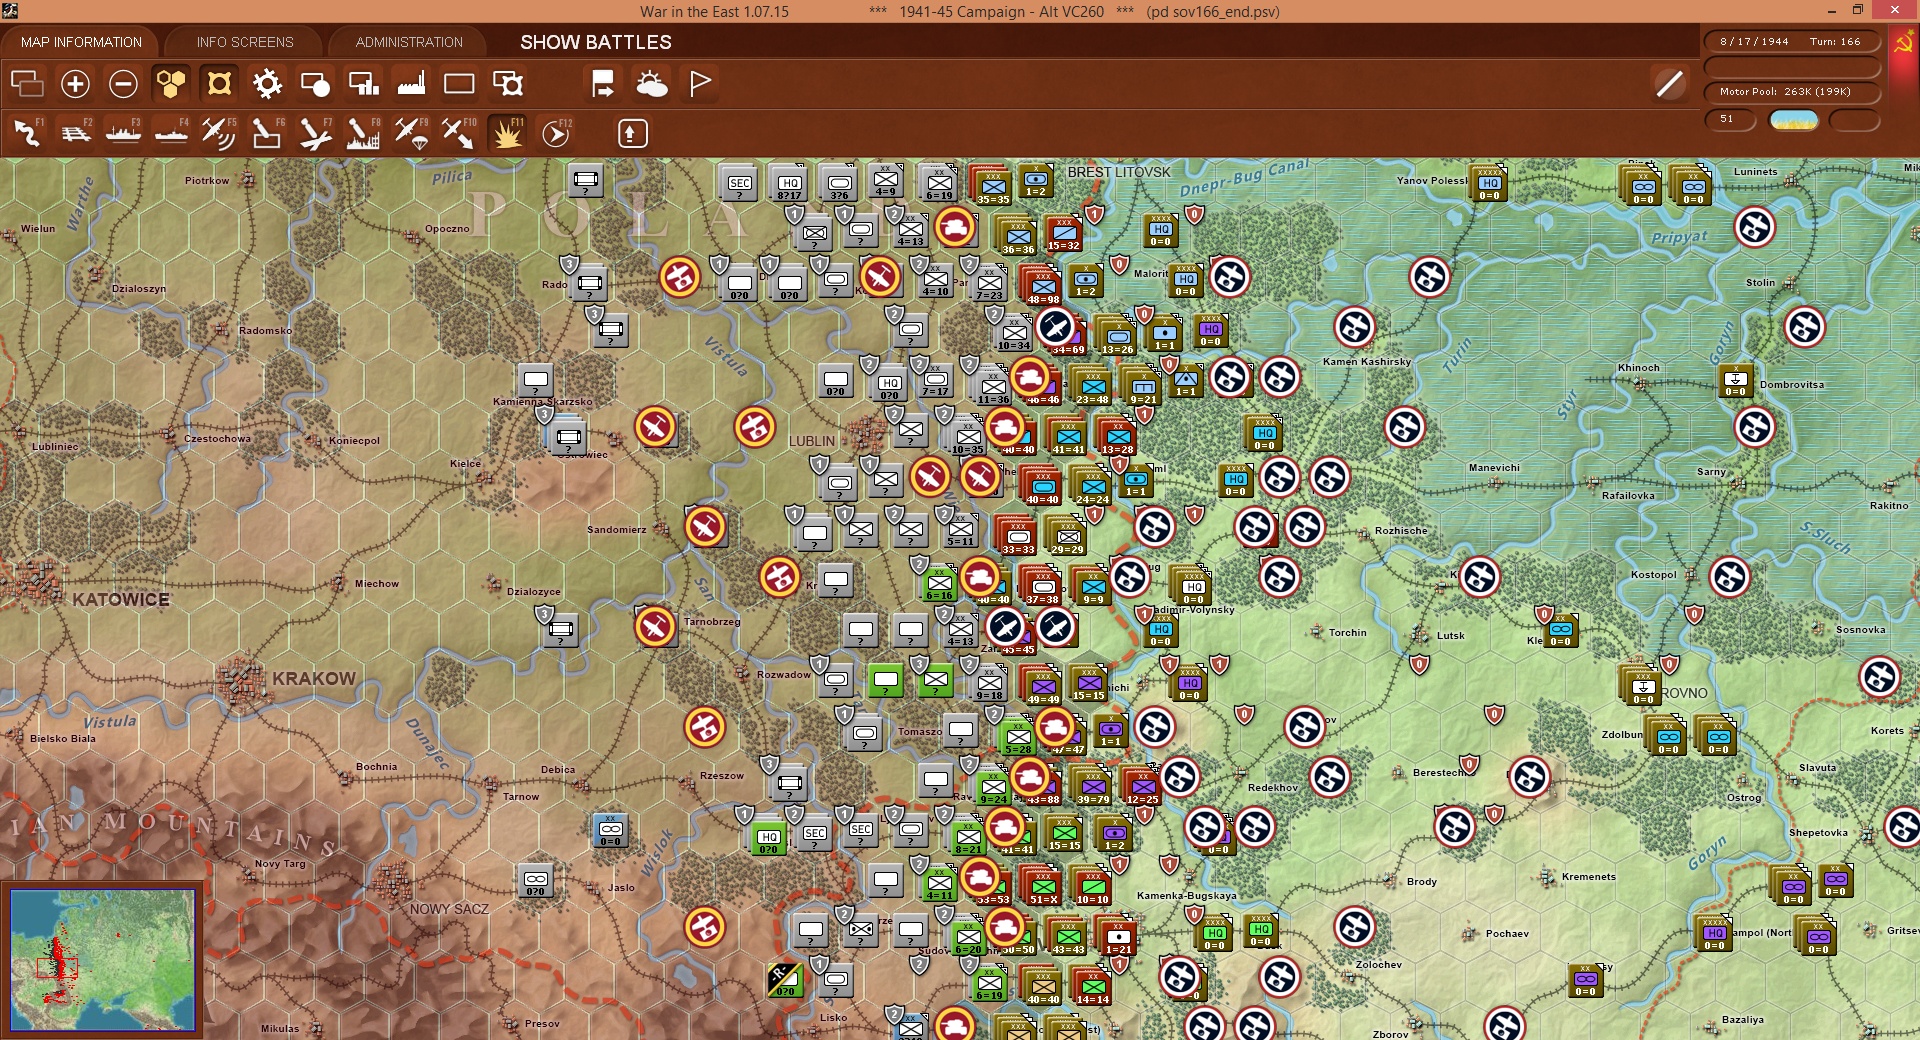
Task: Restore down the War in the East window
Action: (1858, 11)
